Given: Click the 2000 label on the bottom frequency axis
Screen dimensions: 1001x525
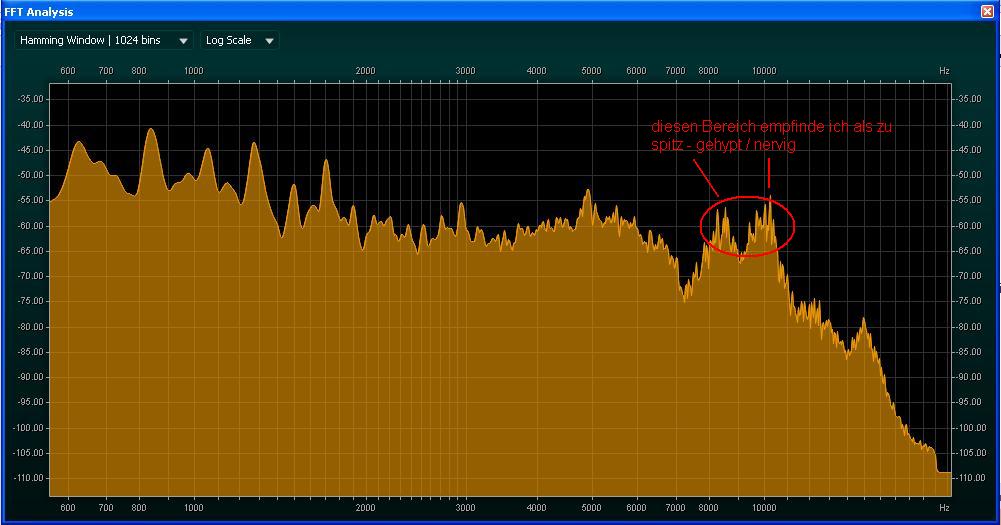Looking at the screenshot, I should point(365,507).
